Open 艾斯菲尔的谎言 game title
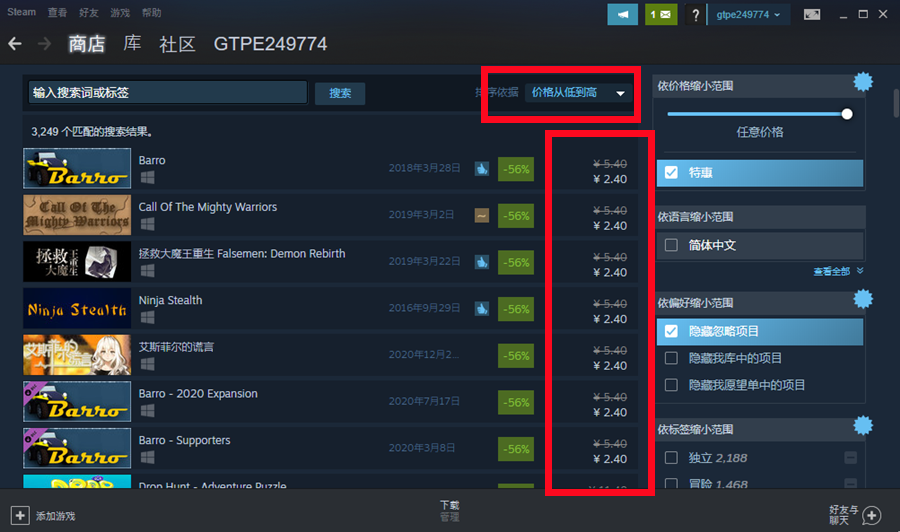Viewport: 900px width, 532px height. pos(176,347)
